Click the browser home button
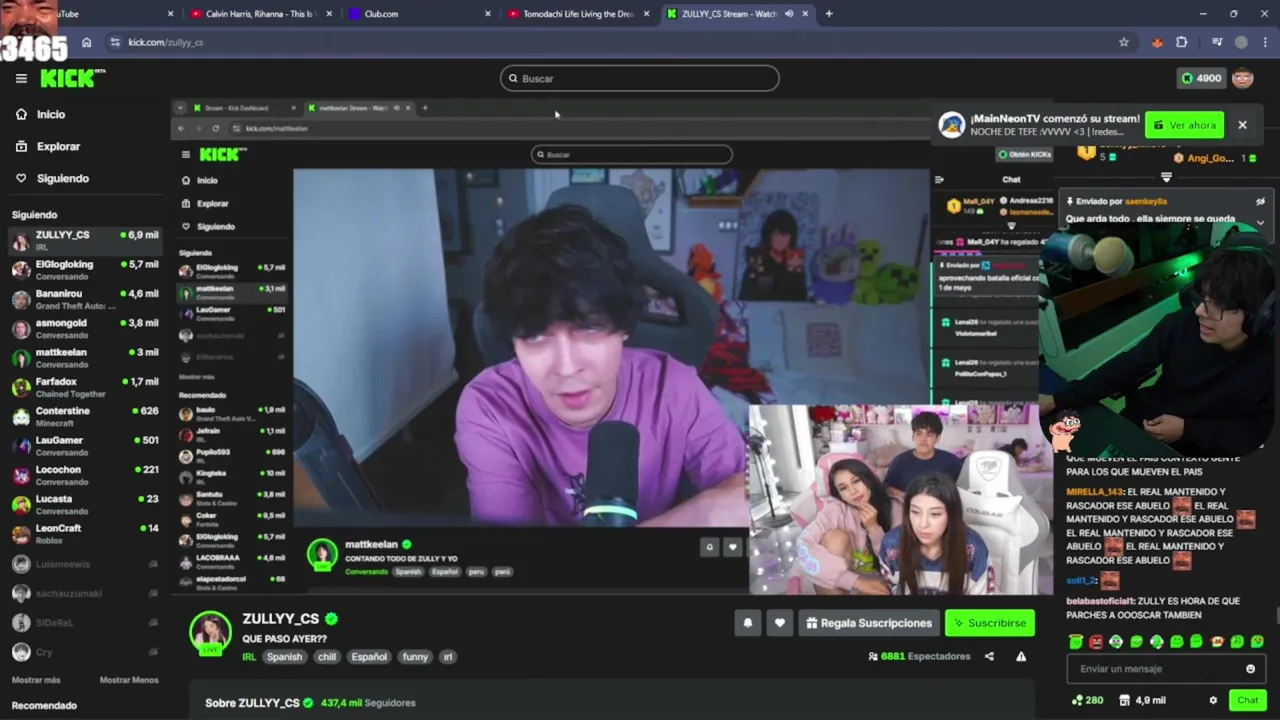This screenshot has height=720, width=1280. point(86,42)
